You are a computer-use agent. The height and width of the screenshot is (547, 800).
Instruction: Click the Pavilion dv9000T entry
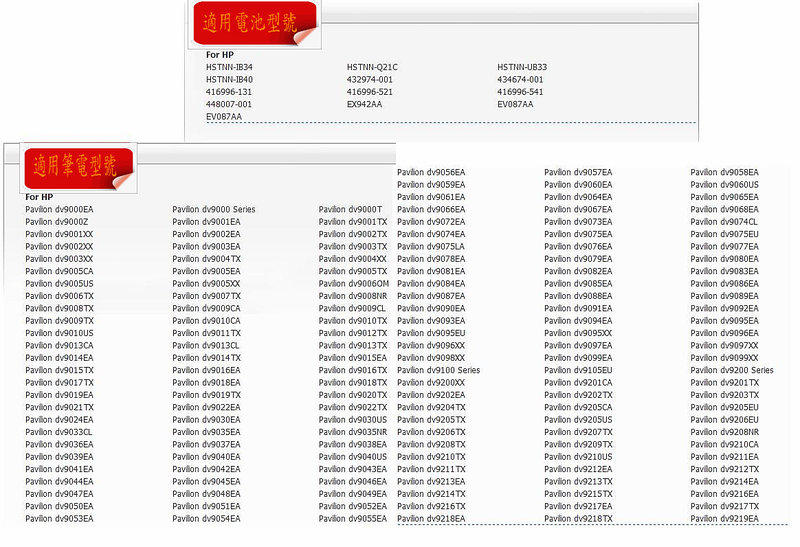tap(350, 209)
